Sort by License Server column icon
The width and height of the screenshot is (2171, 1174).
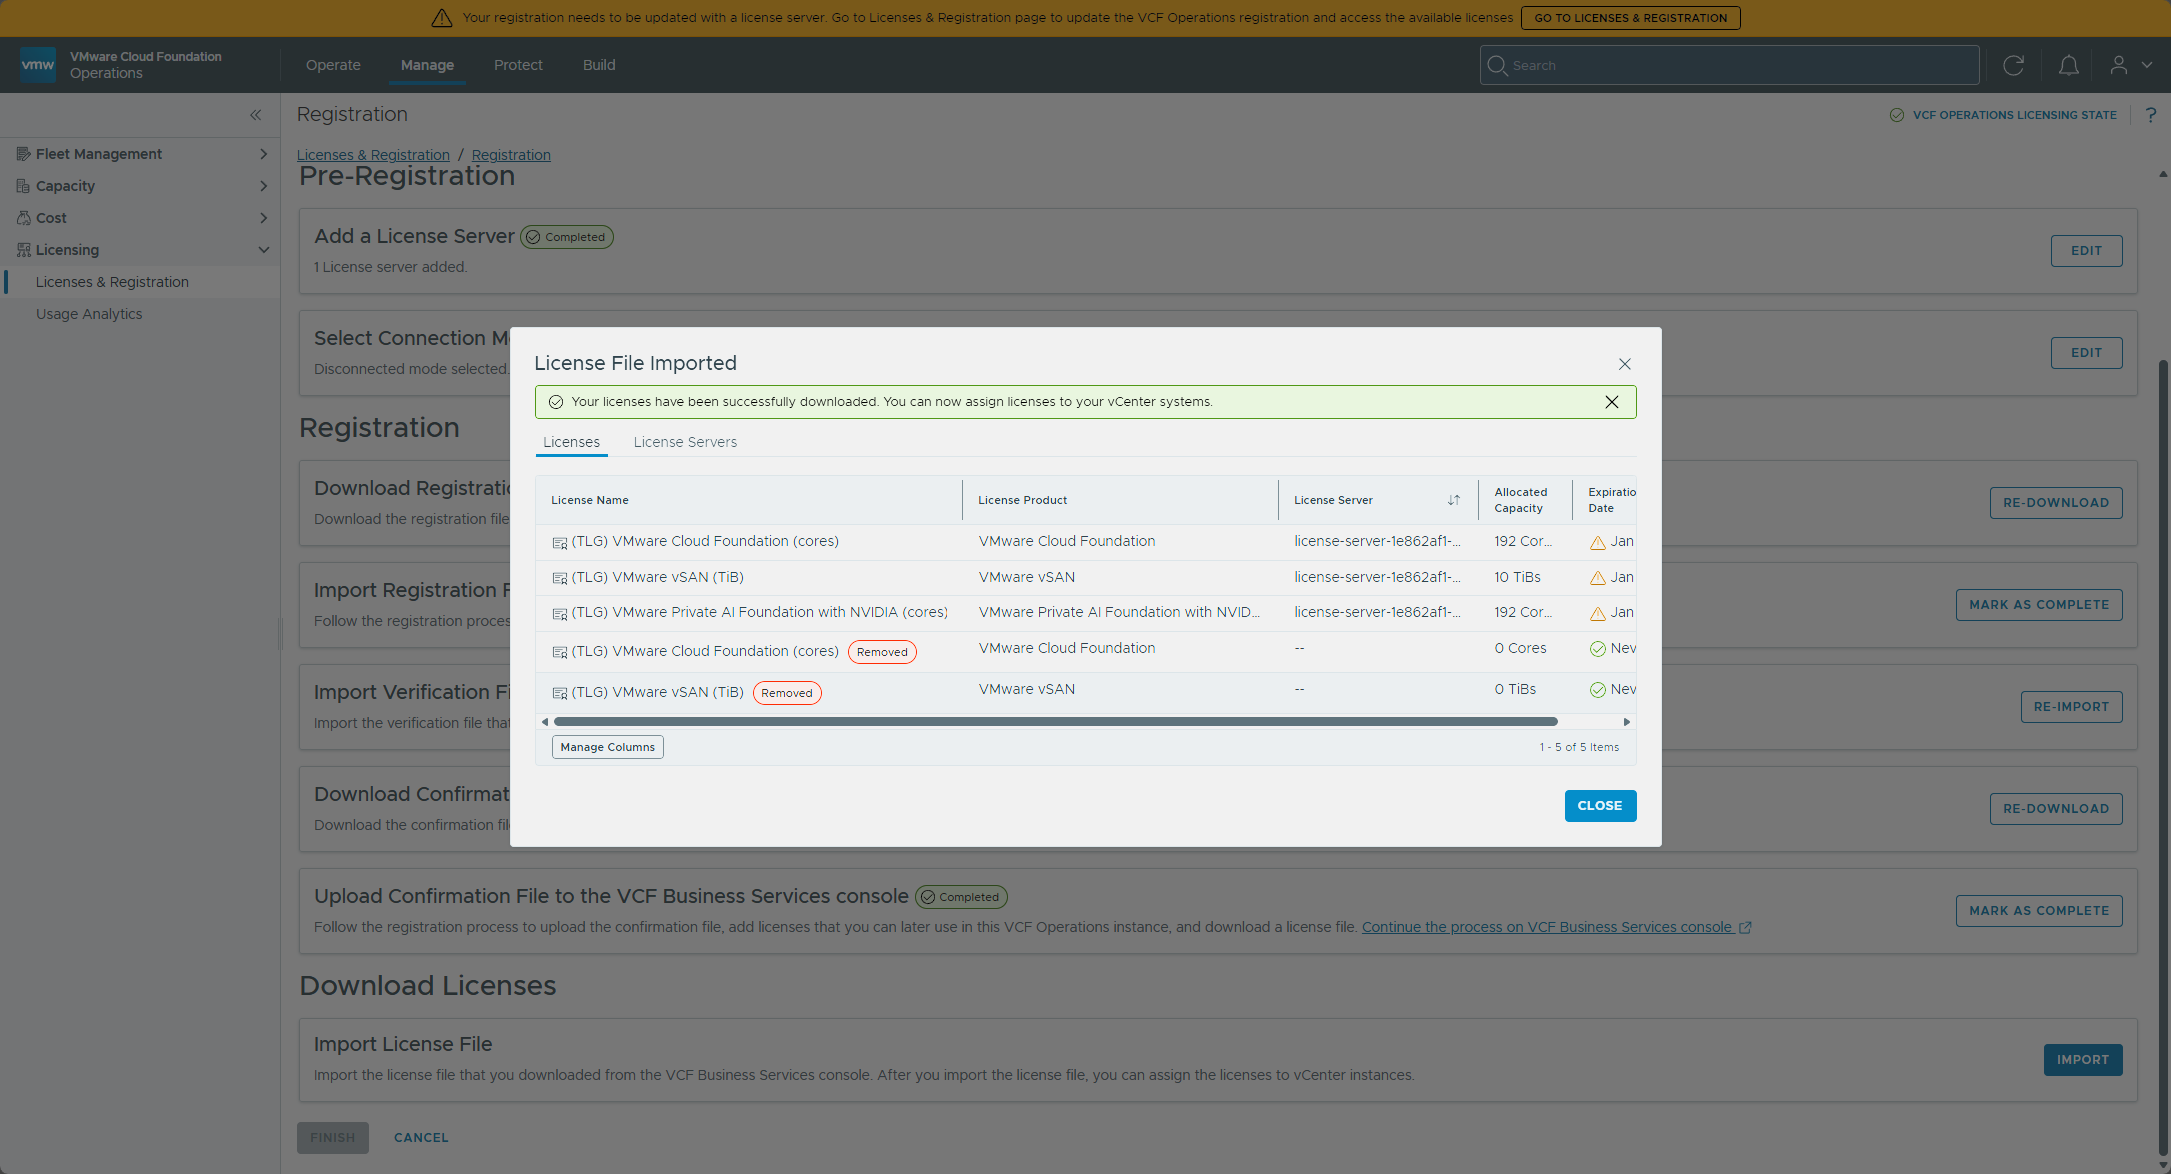click(x=1454, y=500)
